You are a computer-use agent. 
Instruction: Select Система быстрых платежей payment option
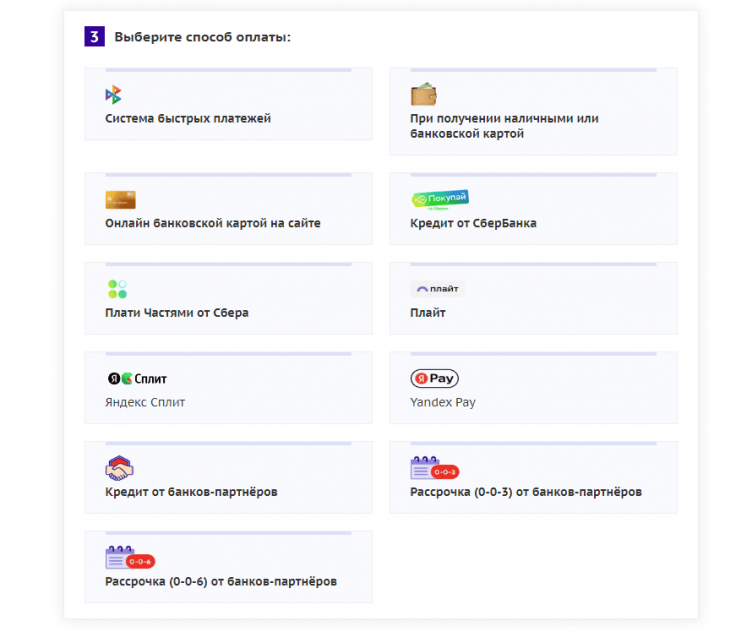pyautogui.click(x=188, y=118)
